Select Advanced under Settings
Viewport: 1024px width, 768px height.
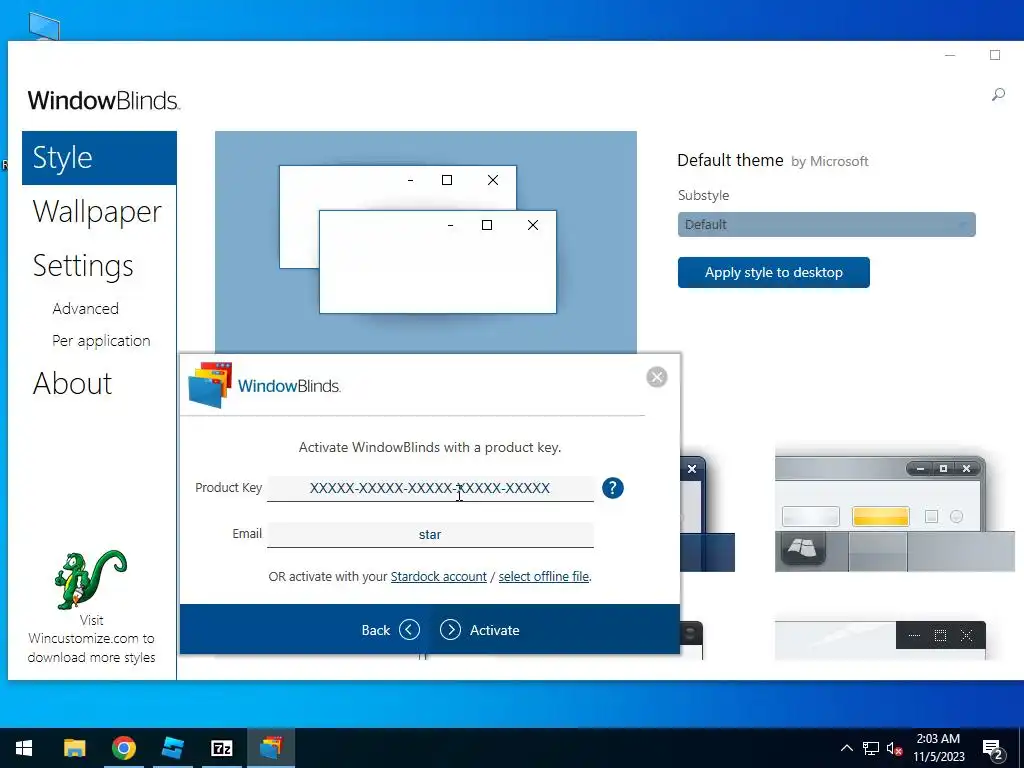pyautogui.click(x=86, y=308)
